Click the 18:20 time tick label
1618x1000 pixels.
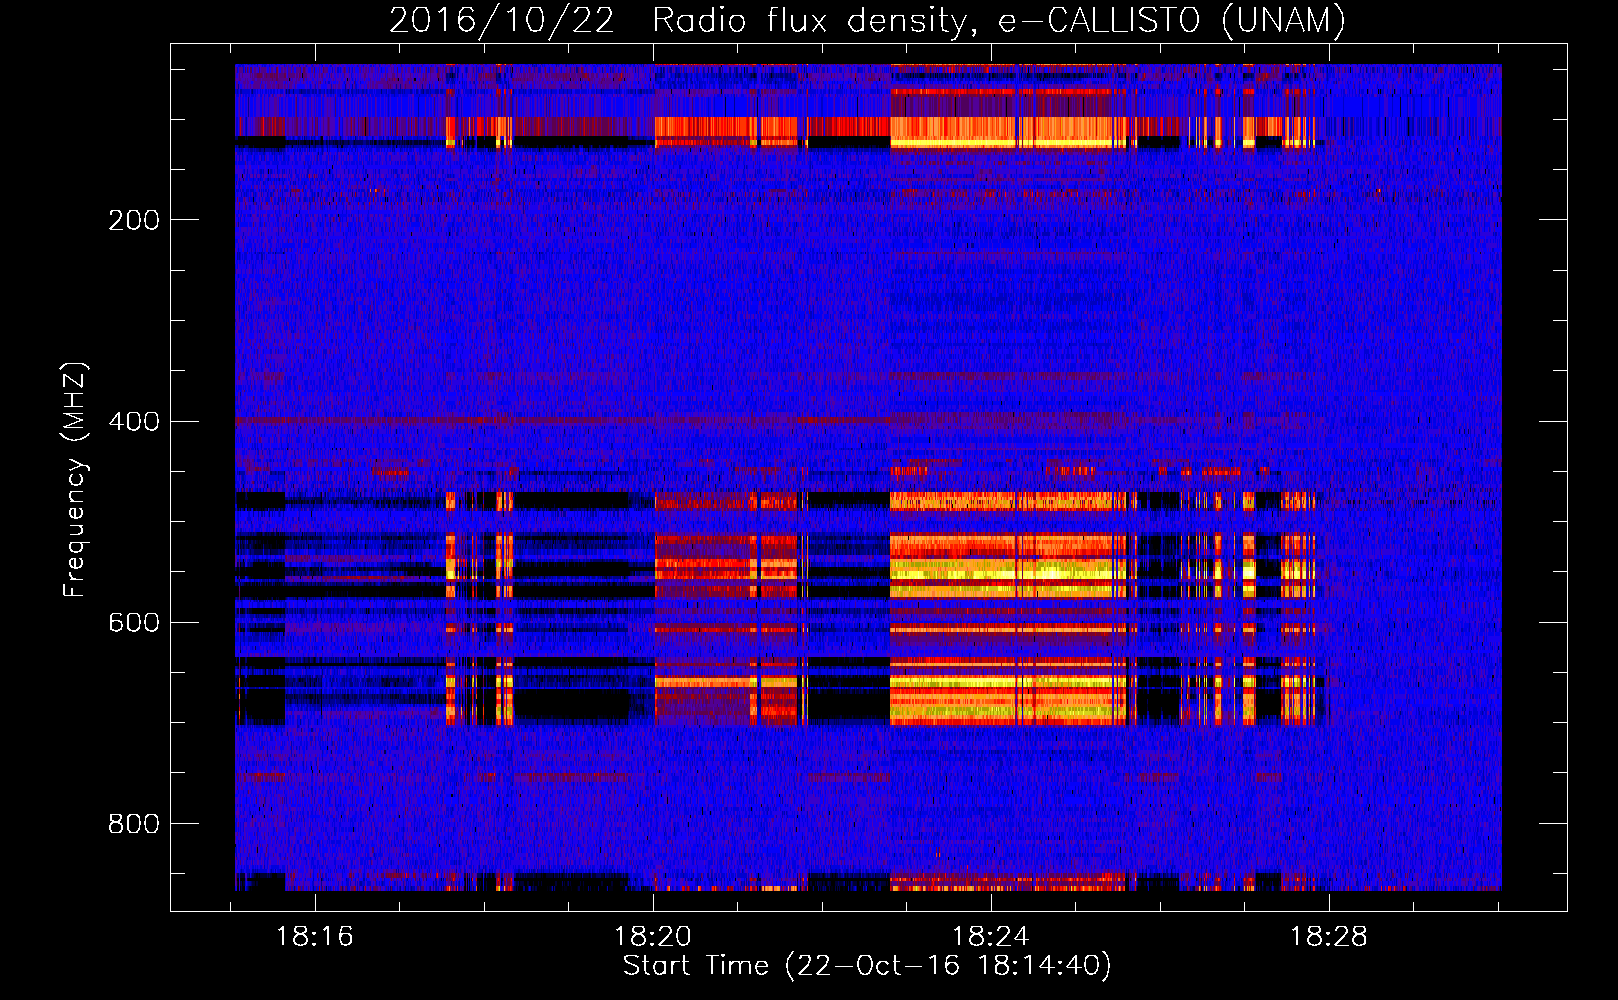click(x=653, y=937)
